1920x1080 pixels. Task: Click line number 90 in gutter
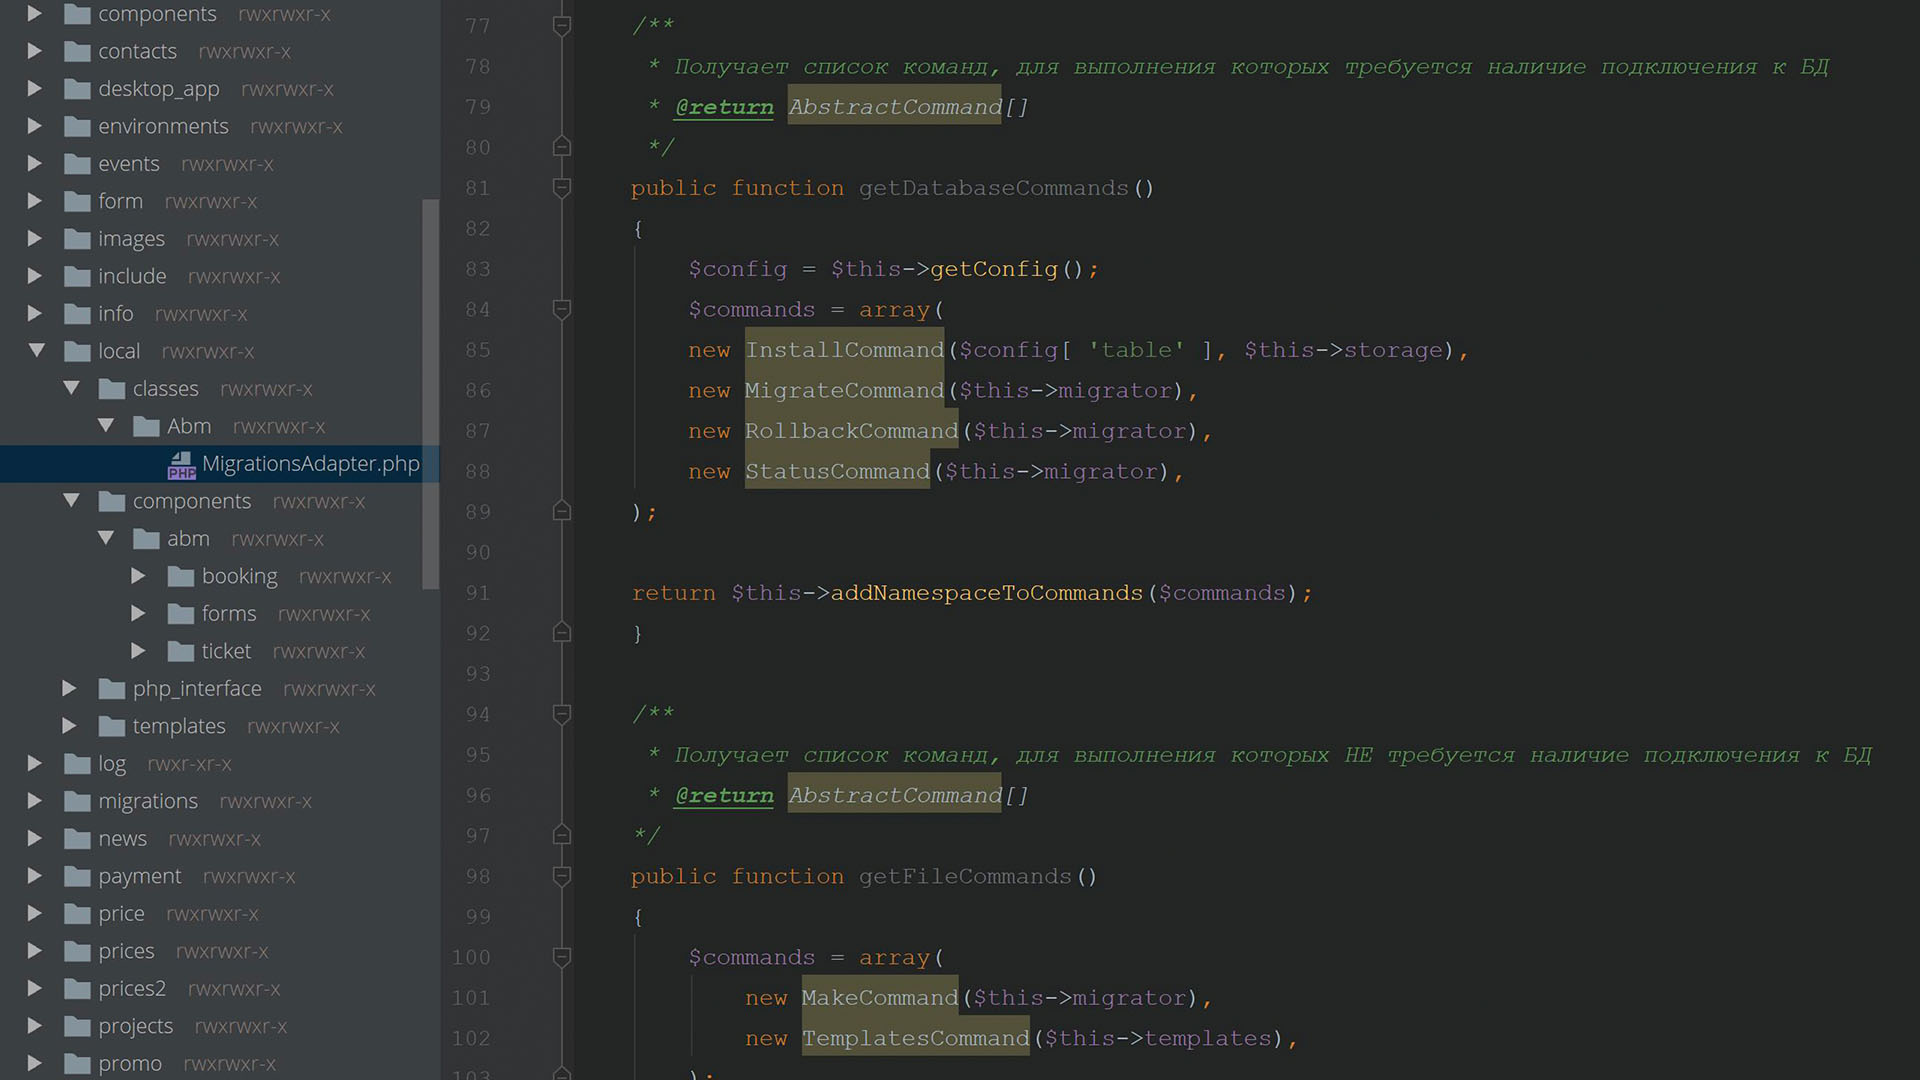(478, 552)
